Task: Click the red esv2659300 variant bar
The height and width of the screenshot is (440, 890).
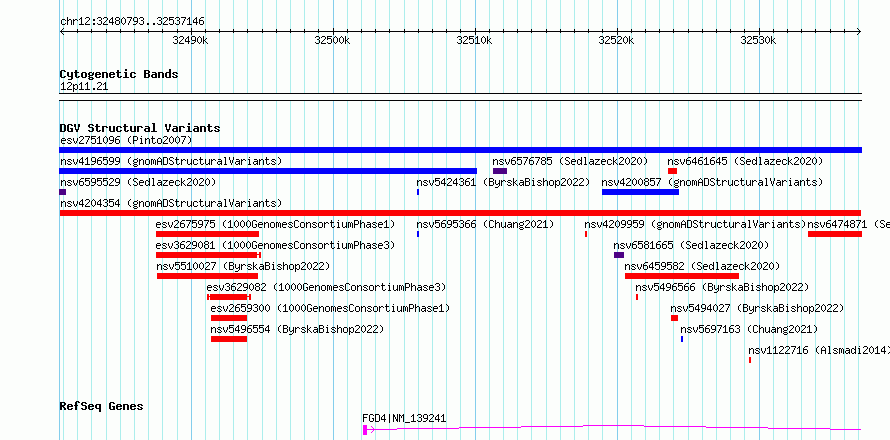Action: pos(229,318)
